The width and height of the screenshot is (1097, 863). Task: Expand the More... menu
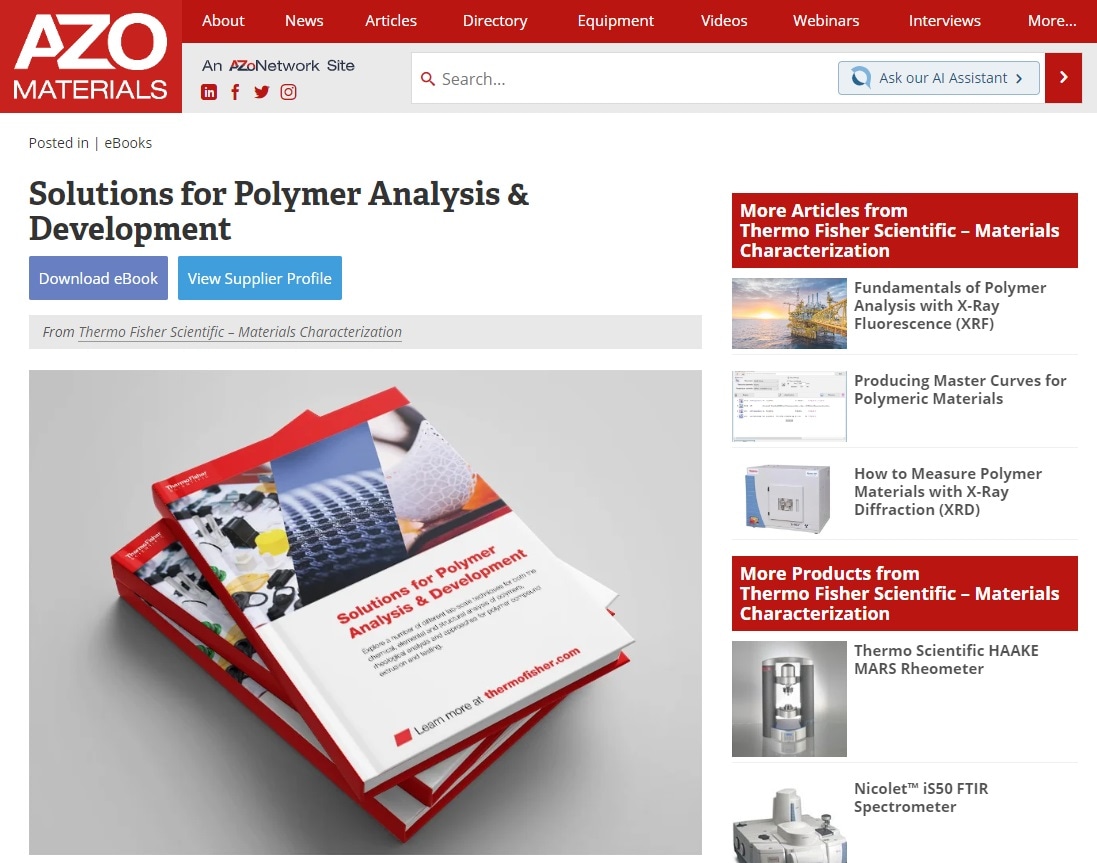pyautogui.click(x=1052, y=21)
